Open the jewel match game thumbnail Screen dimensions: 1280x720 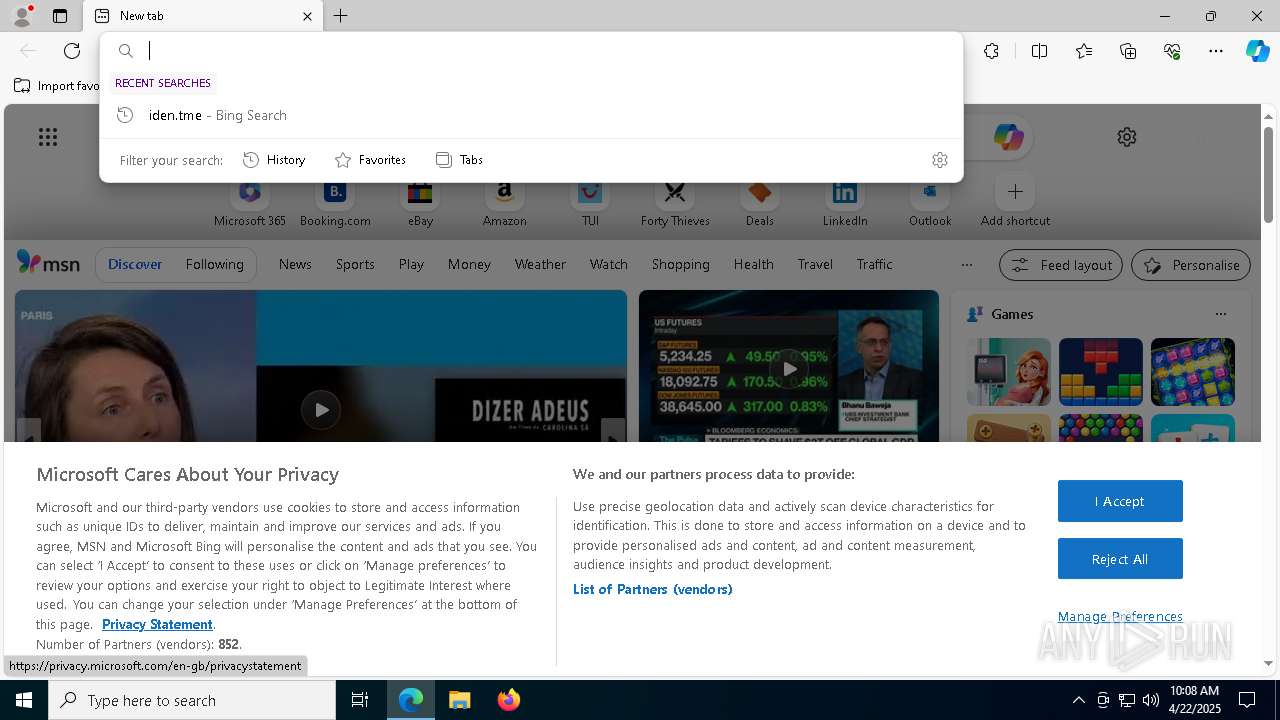pyautogui.click(x=1192, y=371)
